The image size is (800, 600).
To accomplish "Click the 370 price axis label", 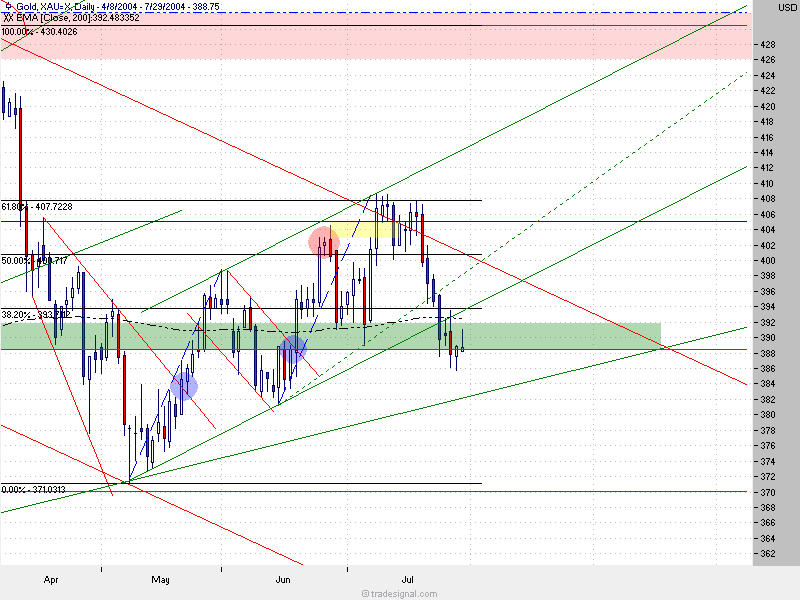I will (x=767, y=492).
